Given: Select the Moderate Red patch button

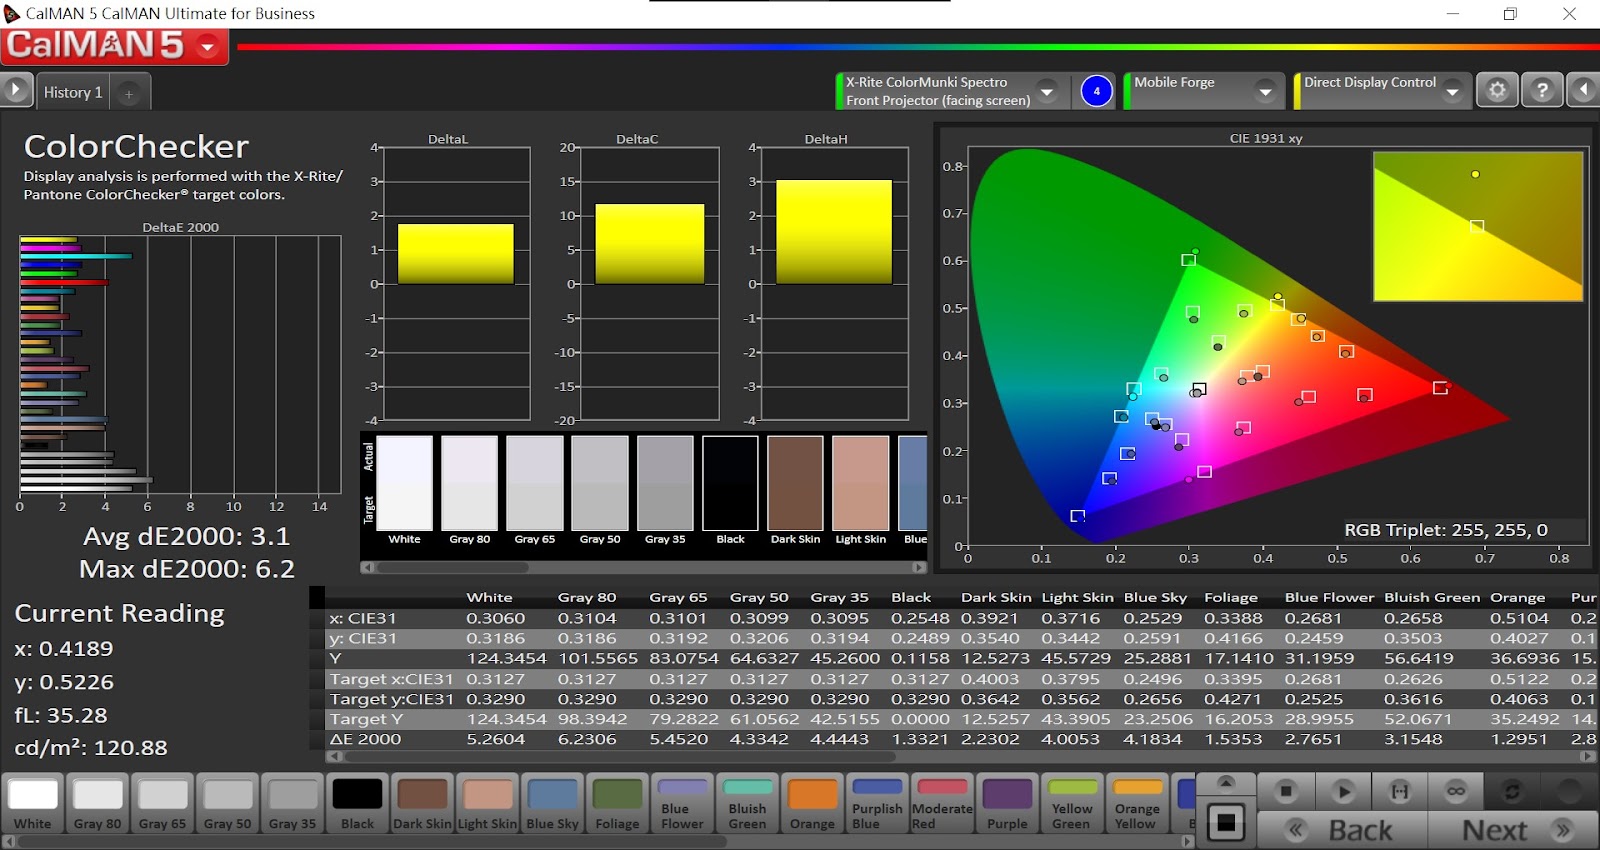Looking at the screenshot, I should (942, 803).
